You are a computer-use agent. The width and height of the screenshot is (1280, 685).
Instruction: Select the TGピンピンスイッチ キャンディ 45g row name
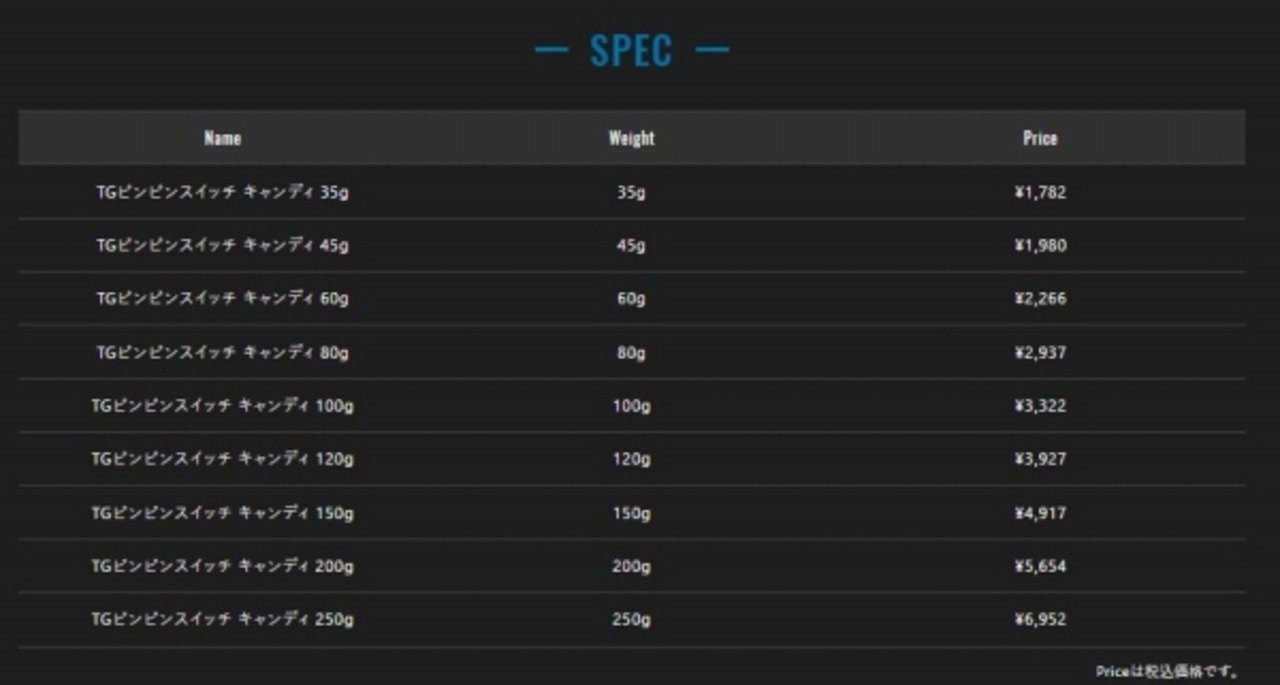[222, 245]
